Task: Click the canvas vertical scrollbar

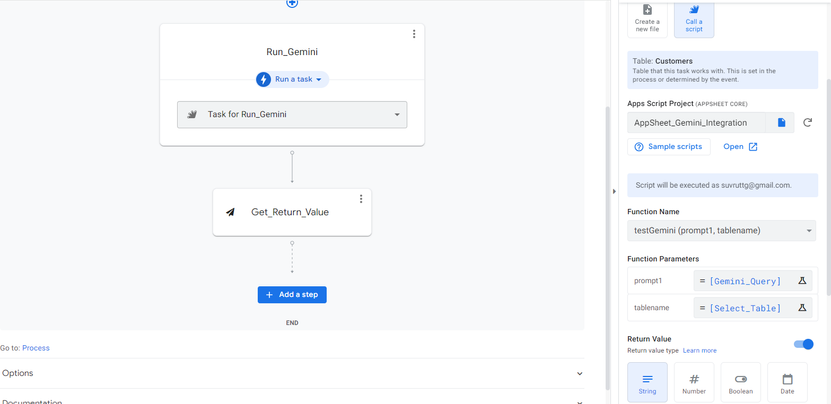Action: tap(608, 248)
